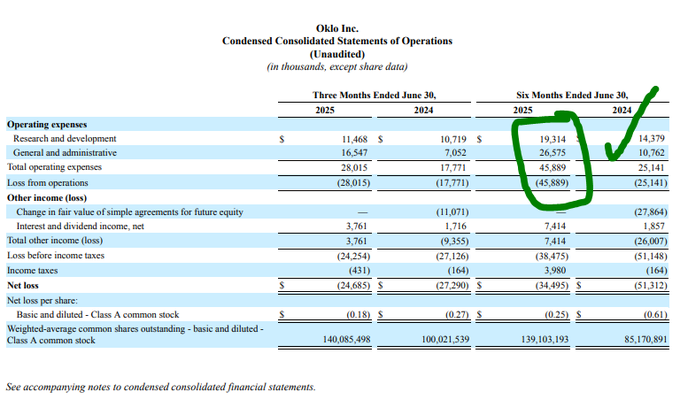The image size is (680, 415).
Task: Click per-share loss value (0.61)
Action: [655, 315]
